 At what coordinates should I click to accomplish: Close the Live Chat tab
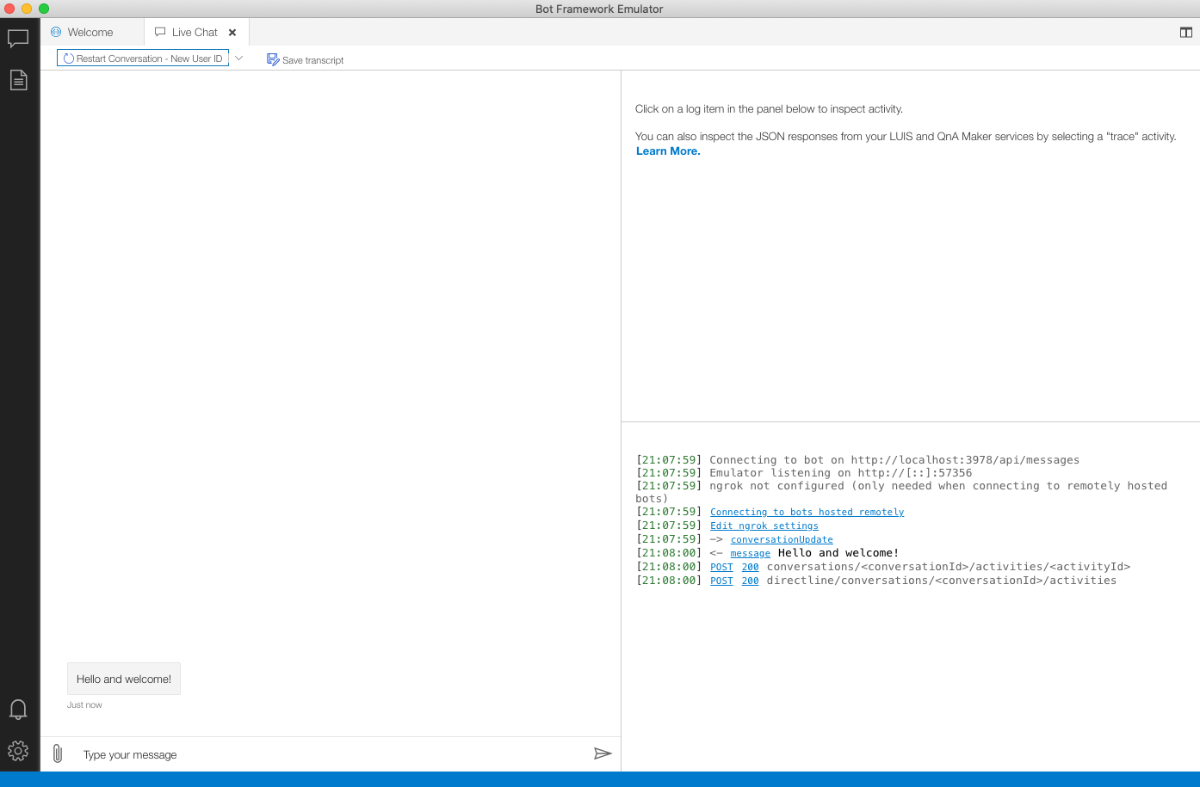(x=232, y=32)
